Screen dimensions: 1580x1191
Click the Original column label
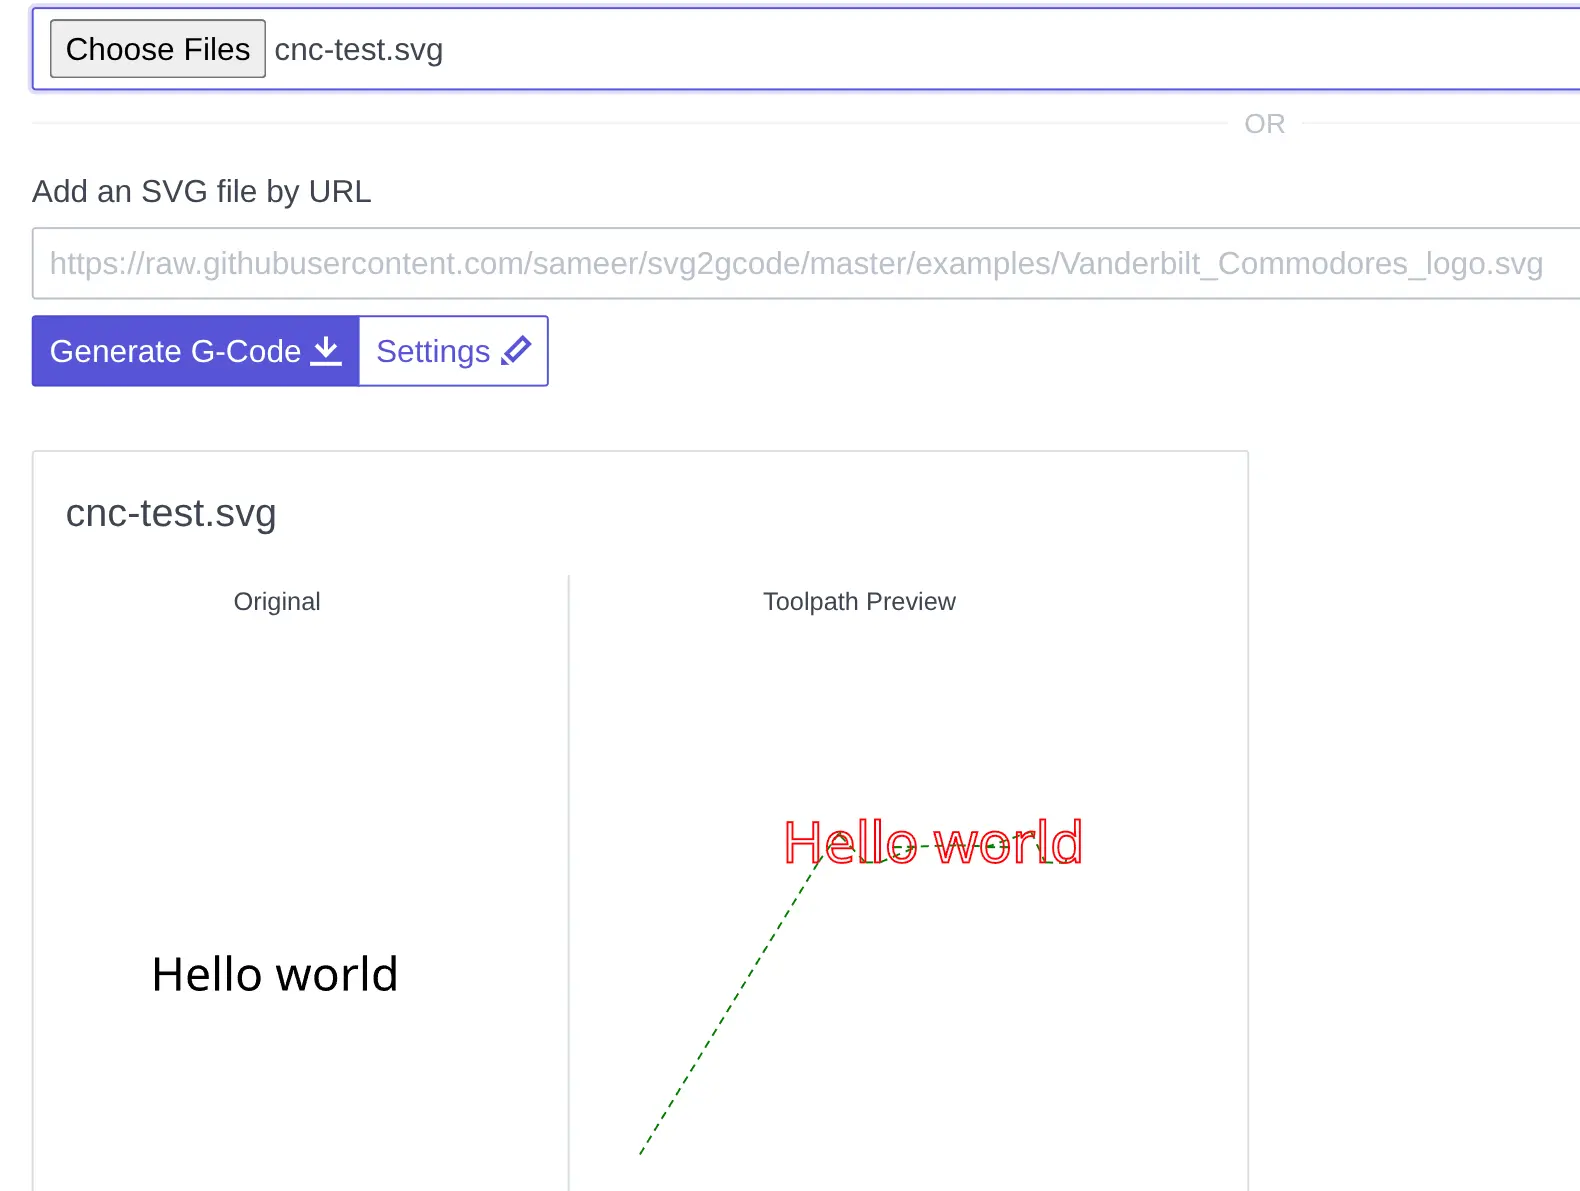[277, 601]
